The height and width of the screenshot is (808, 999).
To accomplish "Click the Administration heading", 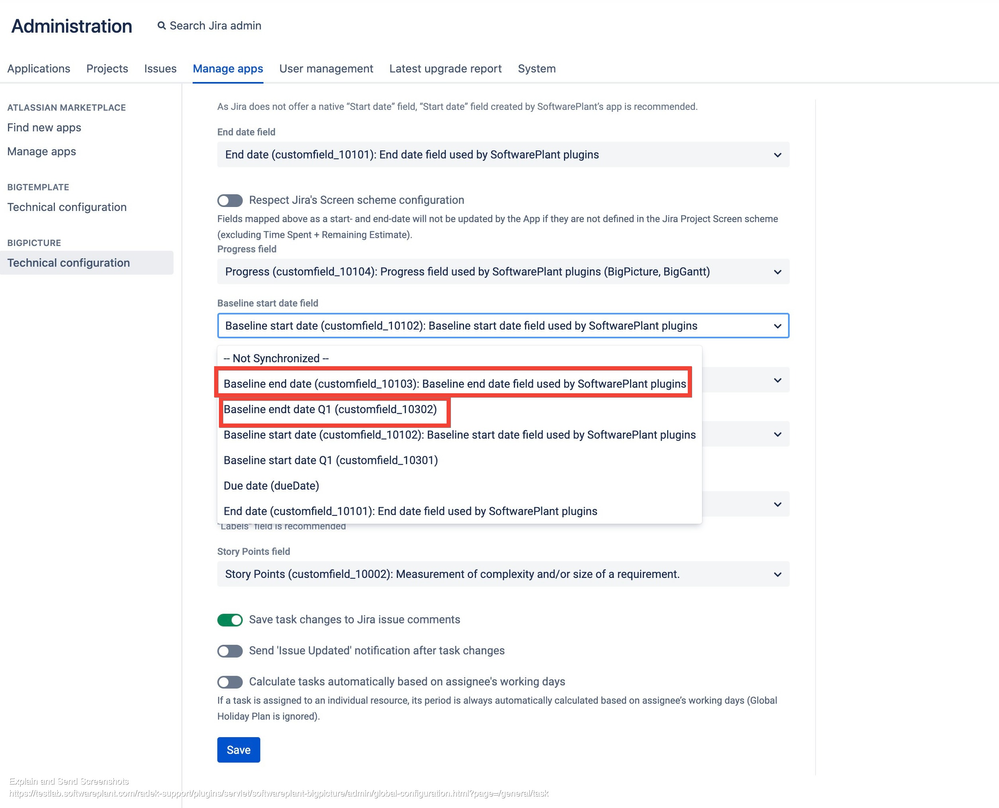I will point(72,26).
